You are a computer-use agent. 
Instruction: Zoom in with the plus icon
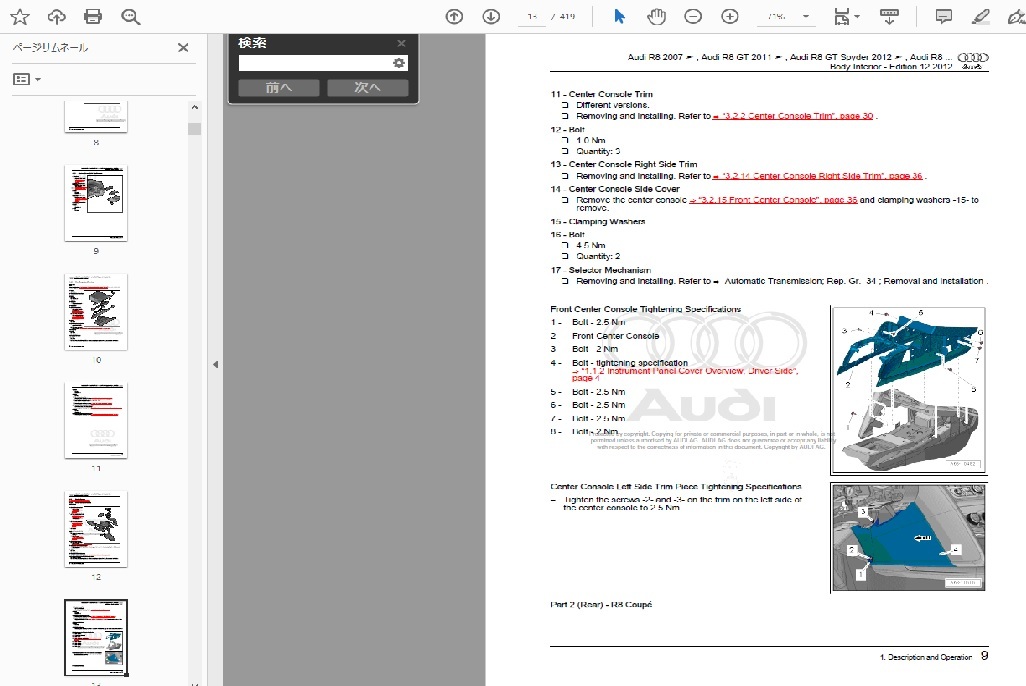click(x=730, y=16)
